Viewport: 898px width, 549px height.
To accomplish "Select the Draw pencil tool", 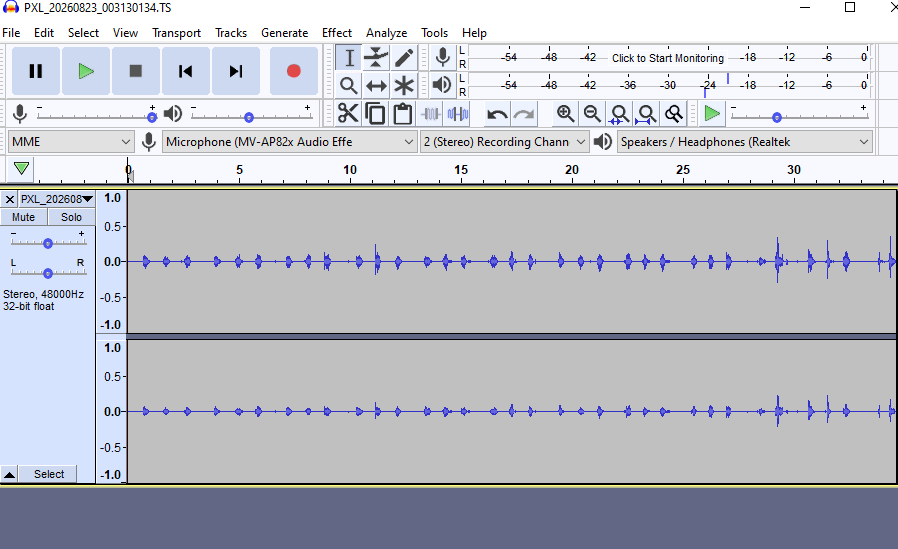I will coord(404,58).
